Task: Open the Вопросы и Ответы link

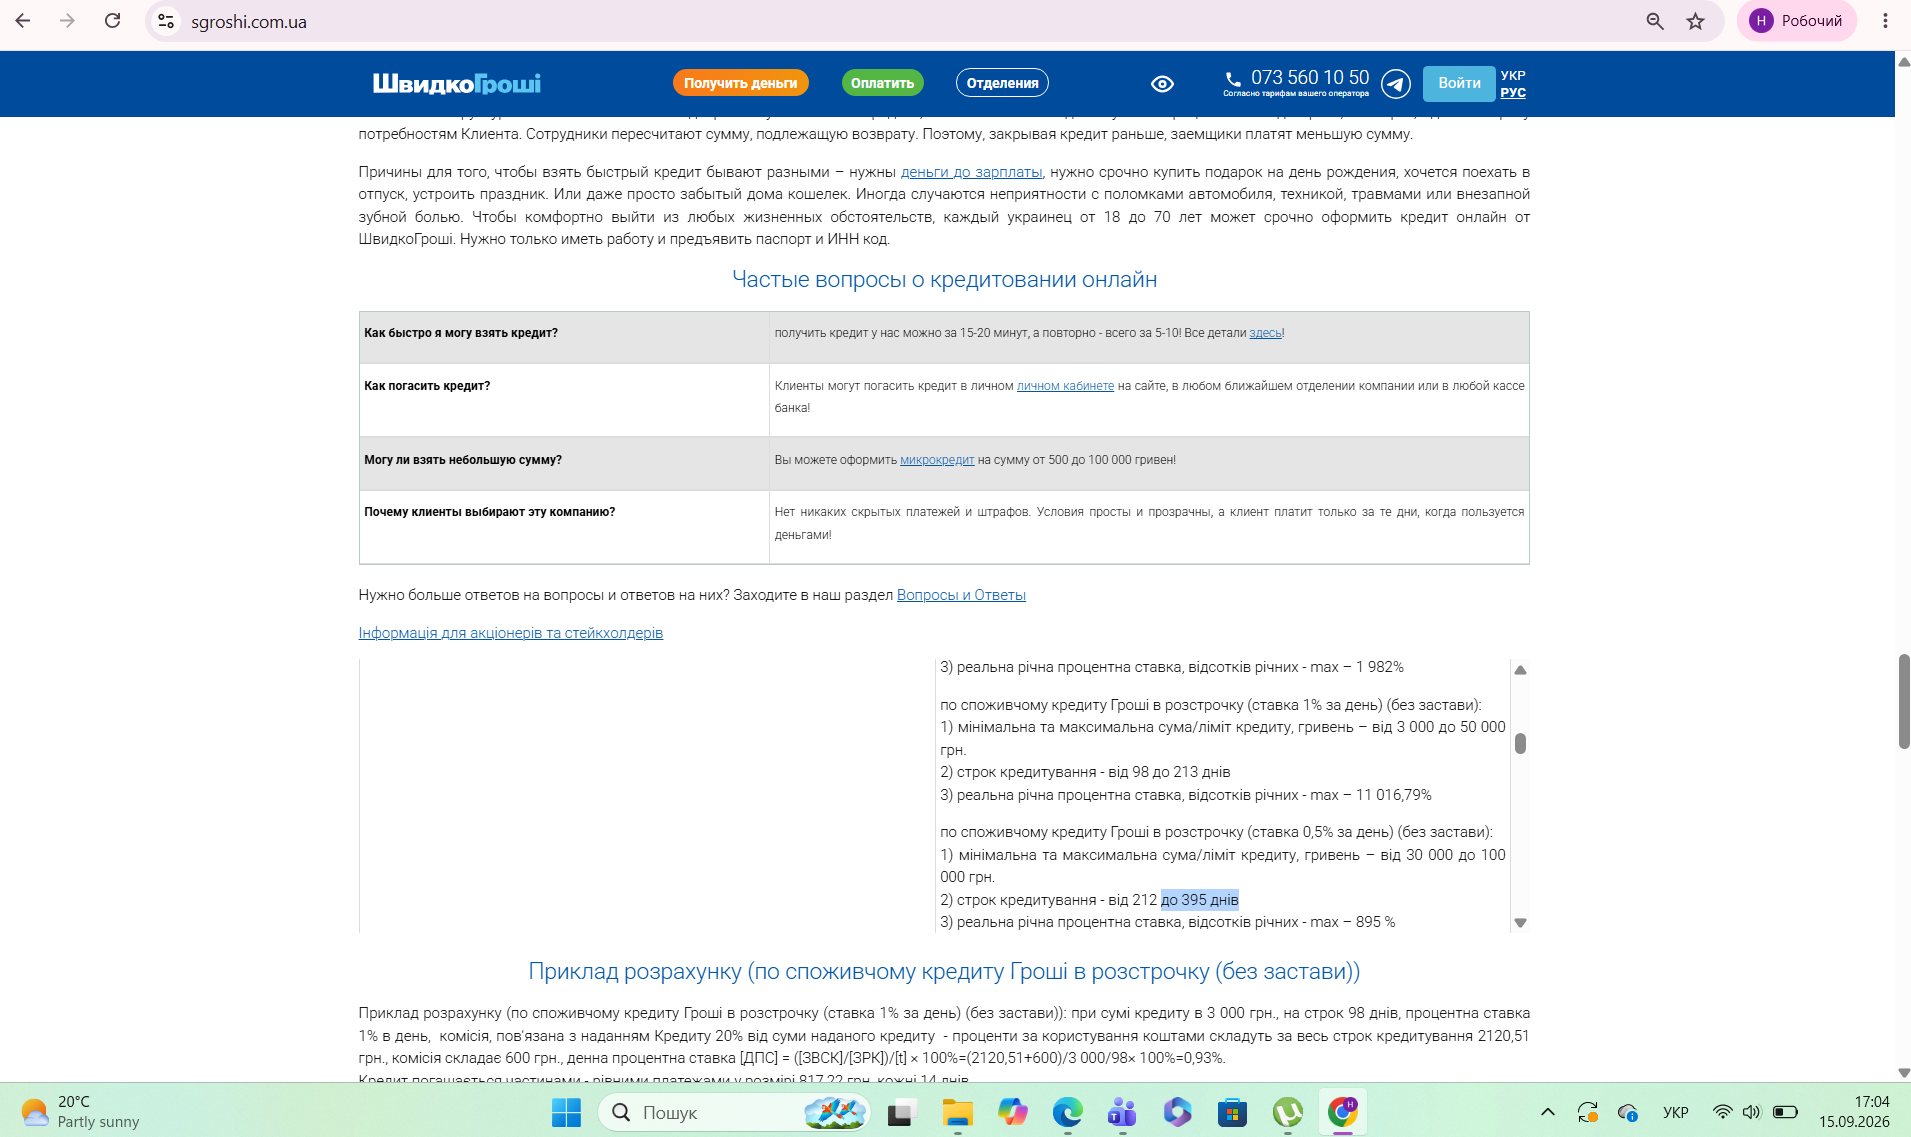Action: (x=961, y=595)
